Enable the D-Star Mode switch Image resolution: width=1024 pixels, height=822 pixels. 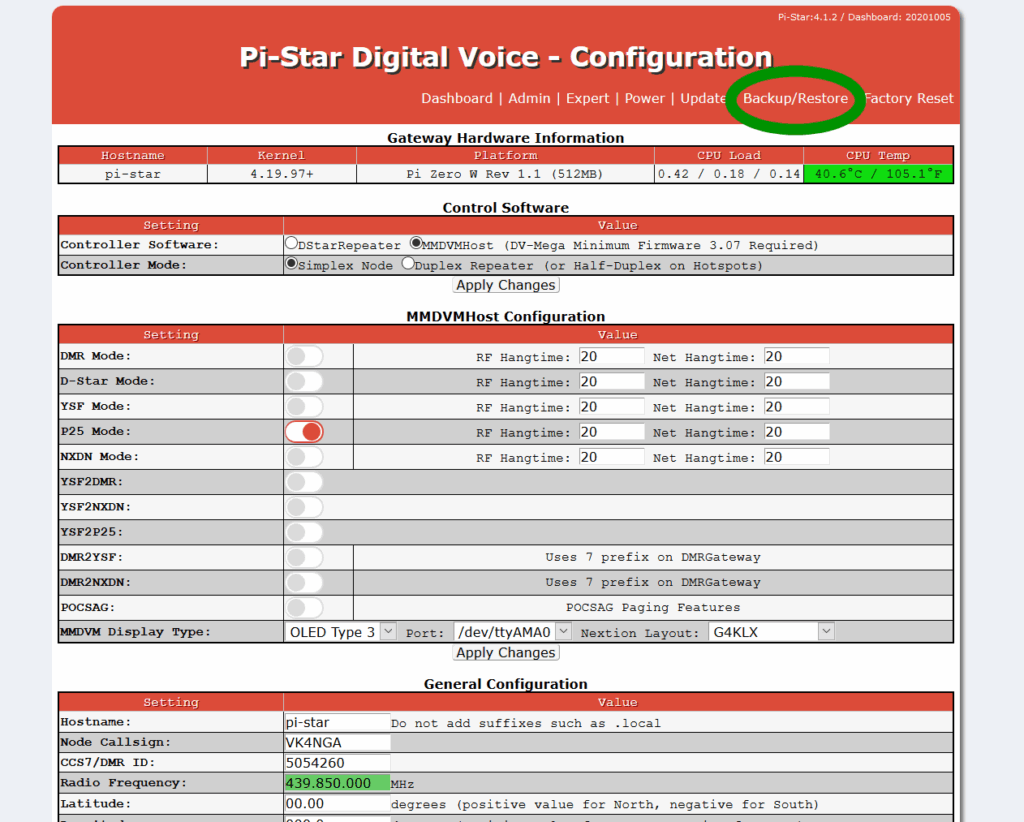click(x=304, y=381)
